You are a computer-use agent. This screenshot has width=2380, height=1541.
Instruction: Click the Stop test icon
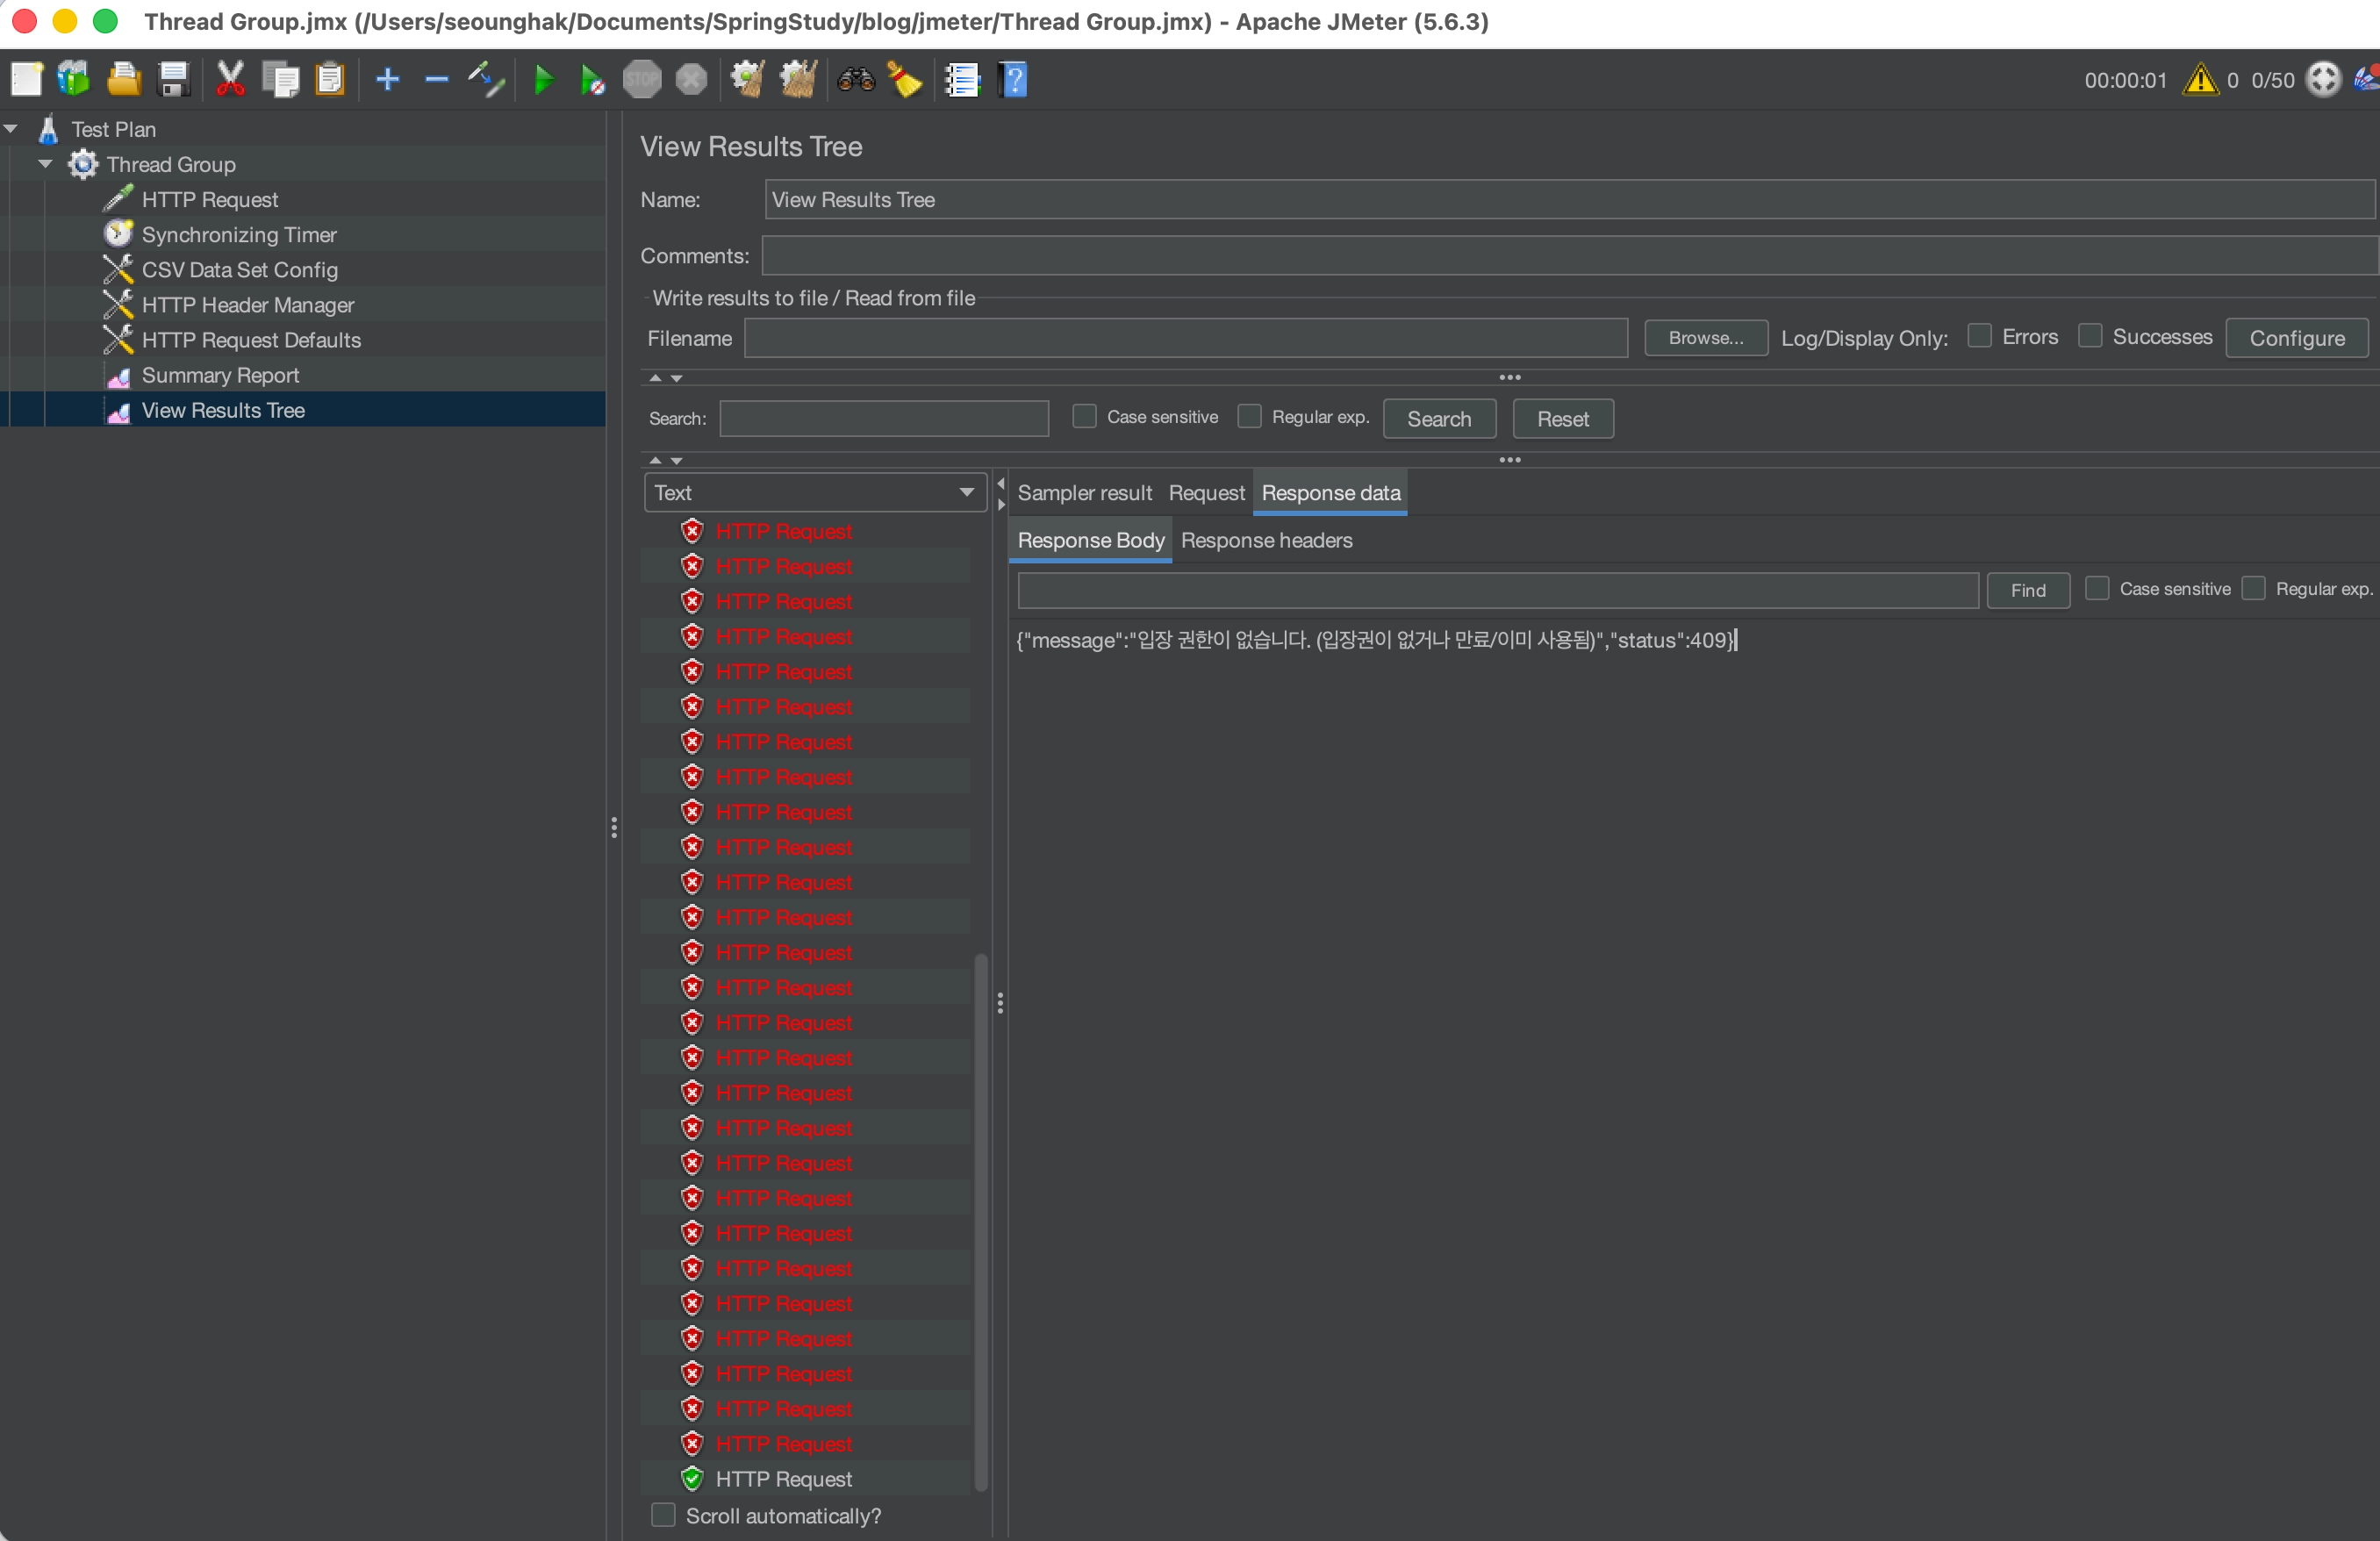click(x=642, y=79)
